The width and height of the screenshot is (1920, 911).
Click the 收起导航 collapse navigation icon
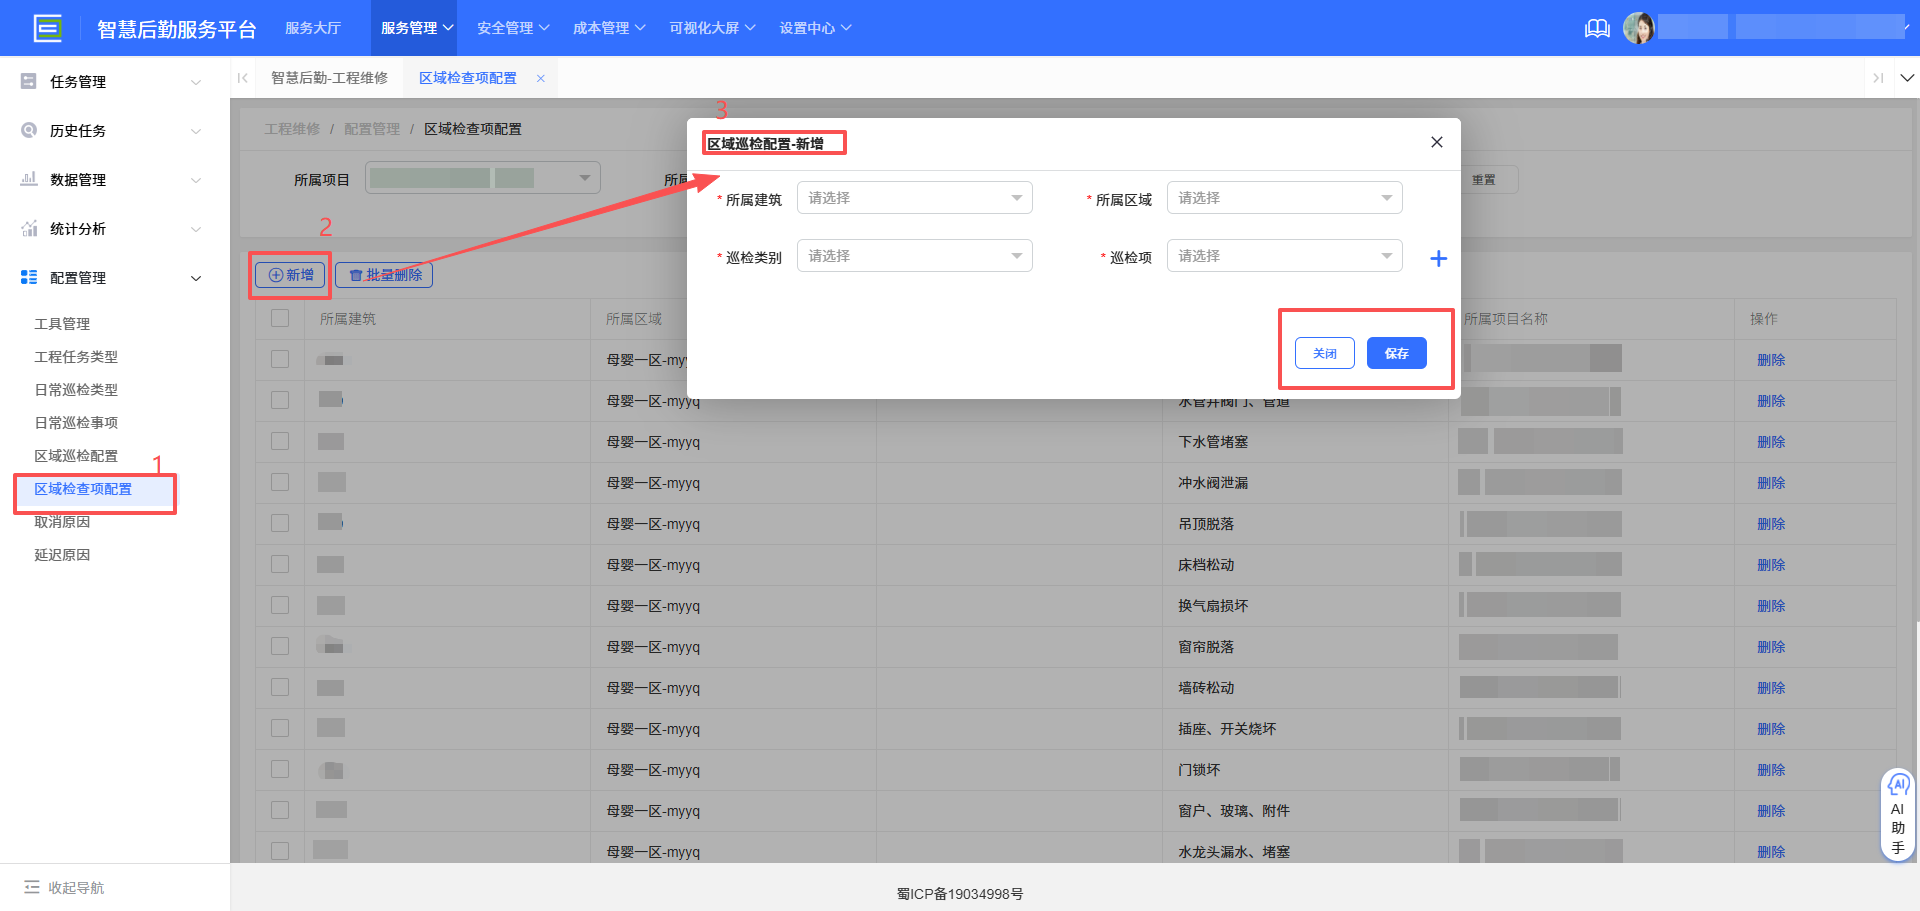pos(32,887)
